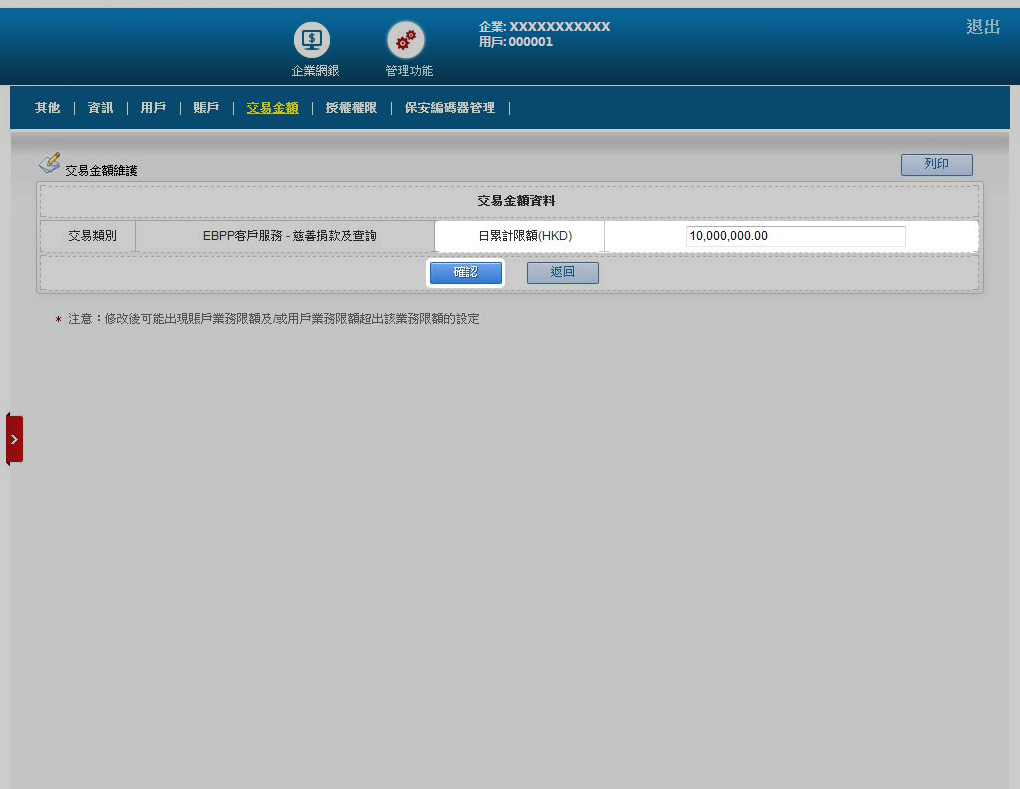Switch to the 賬戶 menu item
Viewport: 1020px width, 789px height.
click(x=206, y=108)
